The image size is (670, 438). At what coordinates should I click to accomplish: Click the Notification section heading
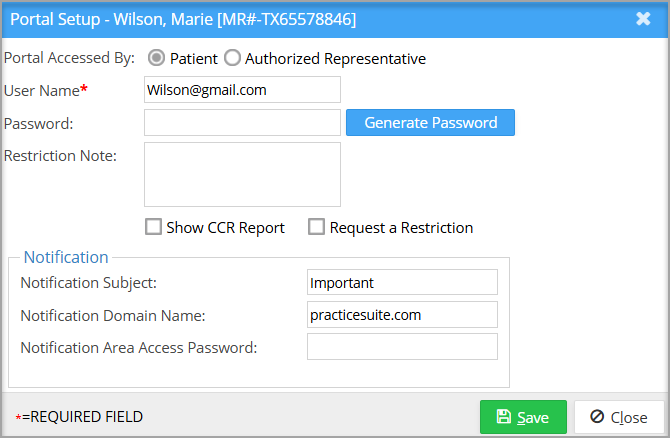[66, 257]
